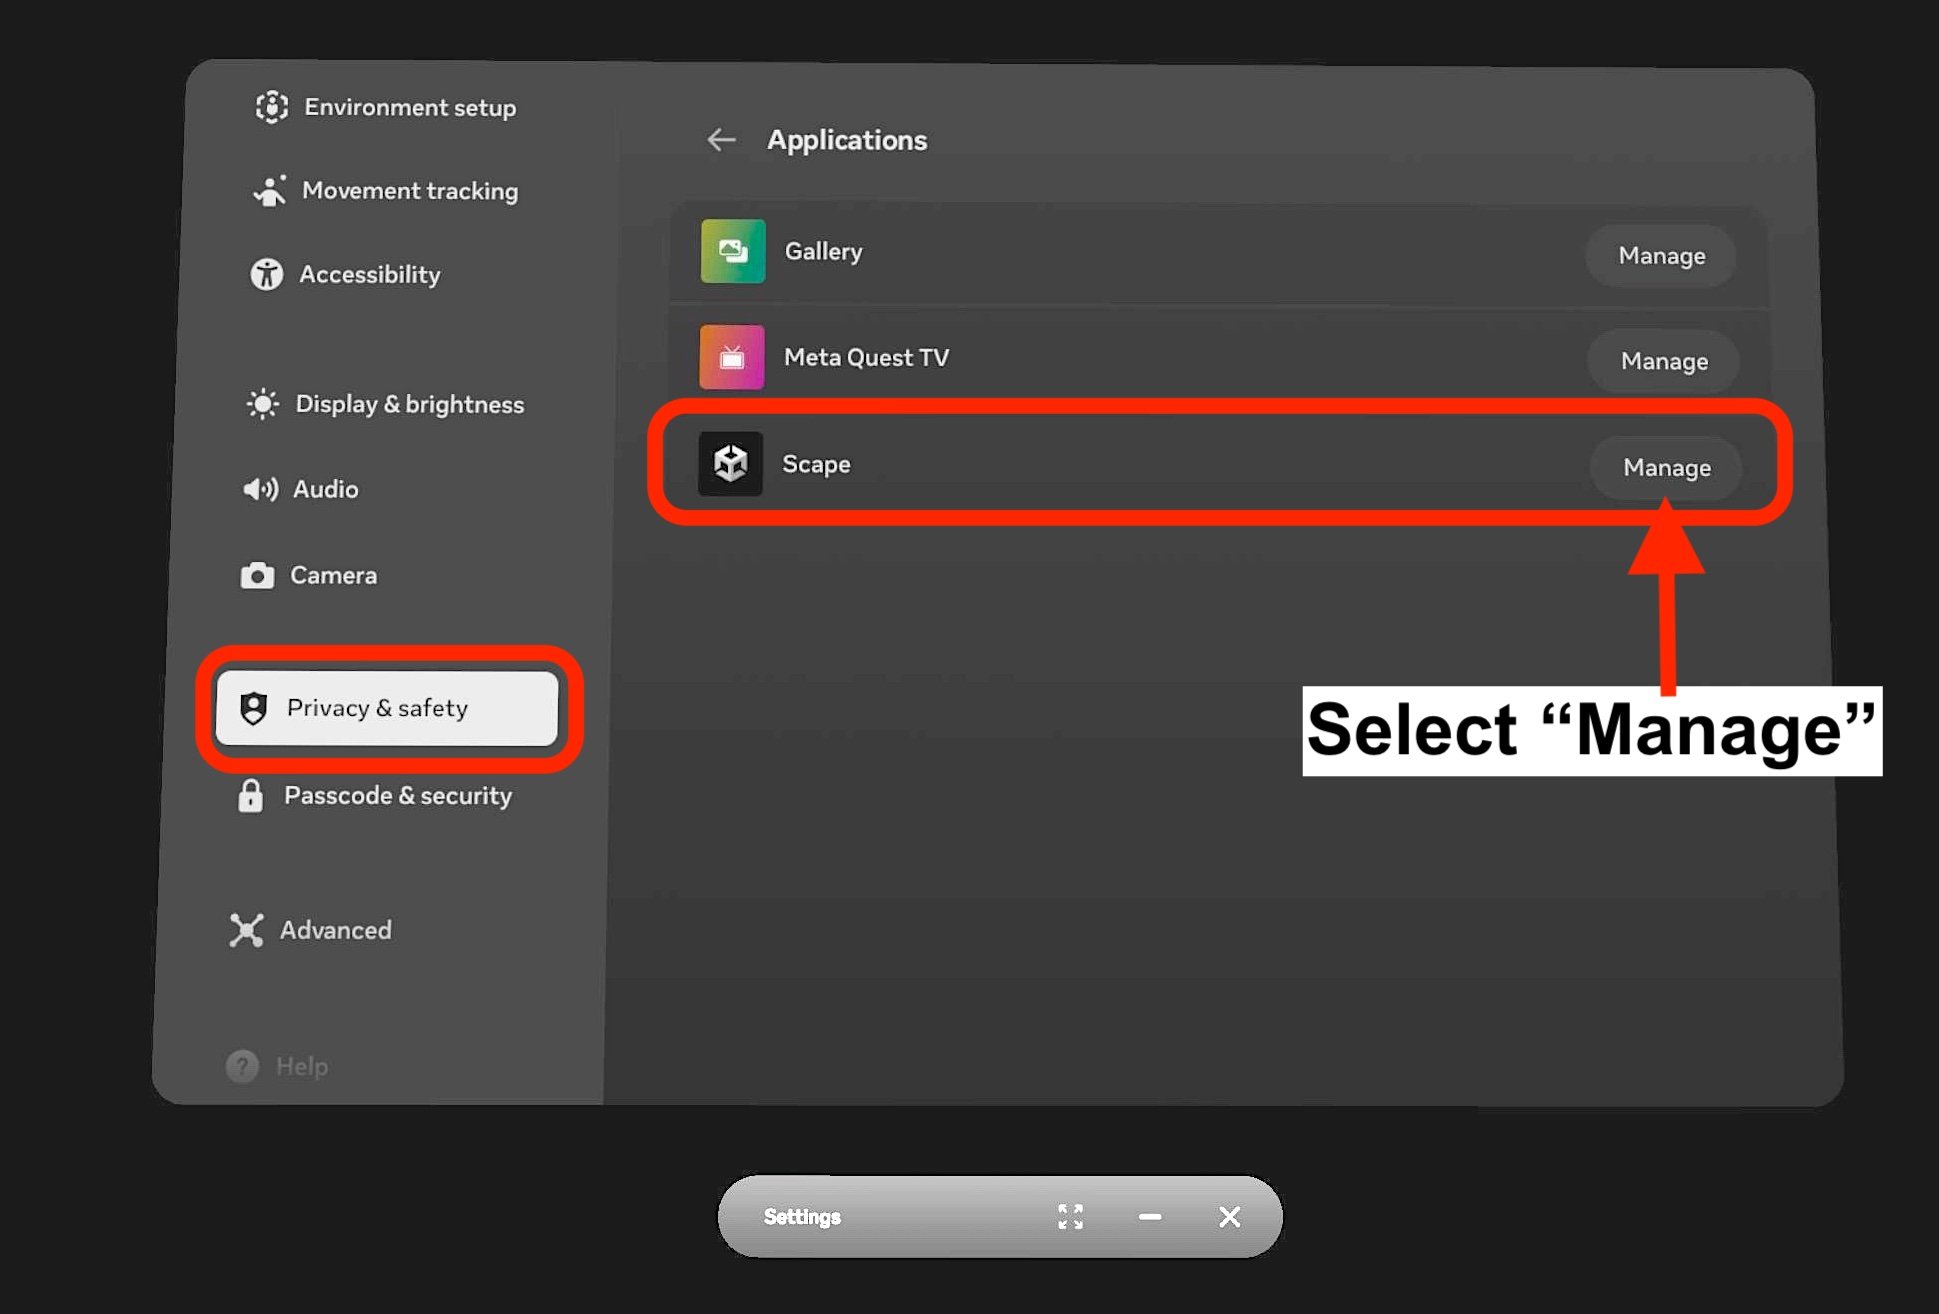Click the Passcode & security lock icon
This screenshot has height=1314, width=1939.
click(251, 796)
